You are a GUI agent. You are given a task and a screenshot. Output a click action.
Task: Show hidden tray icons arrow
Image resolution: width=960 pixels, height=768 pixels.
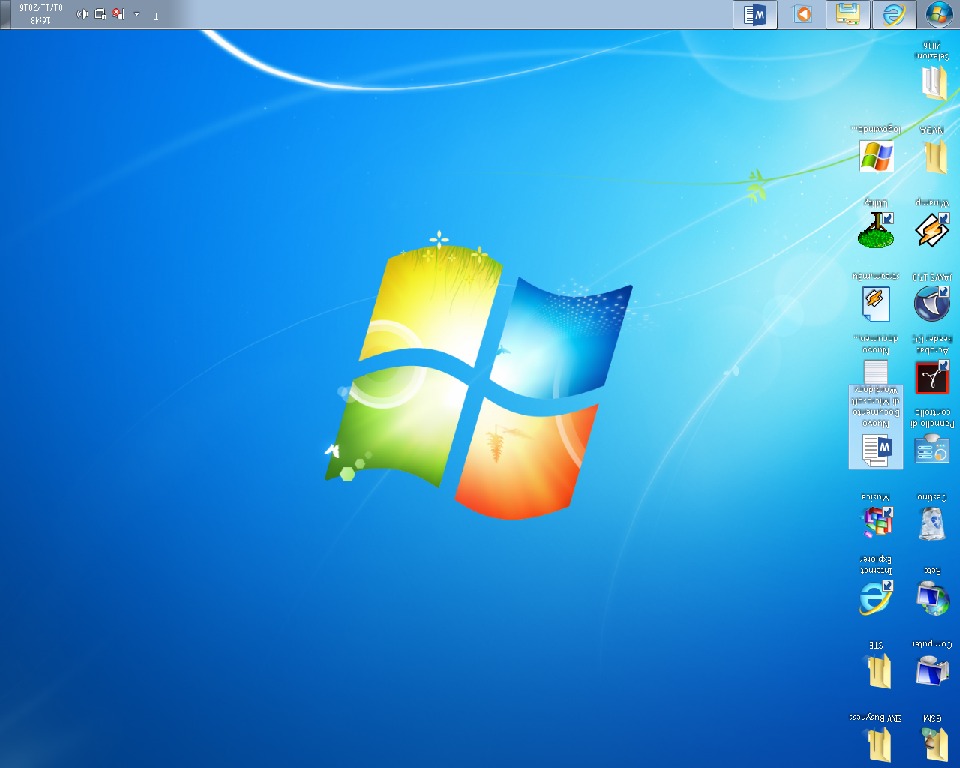point(137,14)
